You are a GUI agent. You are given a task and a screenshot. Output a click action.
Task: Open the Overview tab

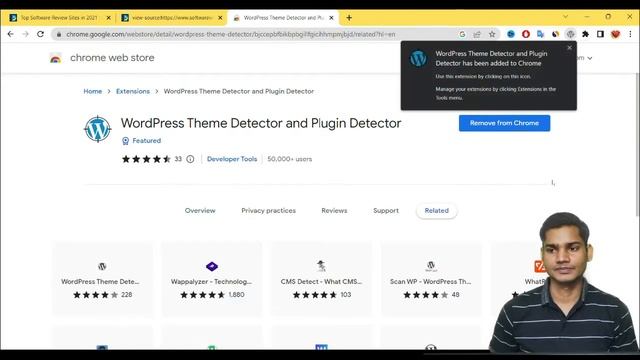pyautogui.click(x=200, y=211)
